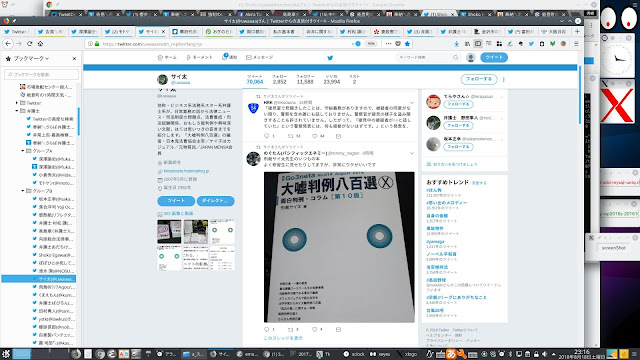This screenshot has width=640, height=360.
Task: Collapse the 弁護士 bookmark folder
Action: tap(17, 111)
